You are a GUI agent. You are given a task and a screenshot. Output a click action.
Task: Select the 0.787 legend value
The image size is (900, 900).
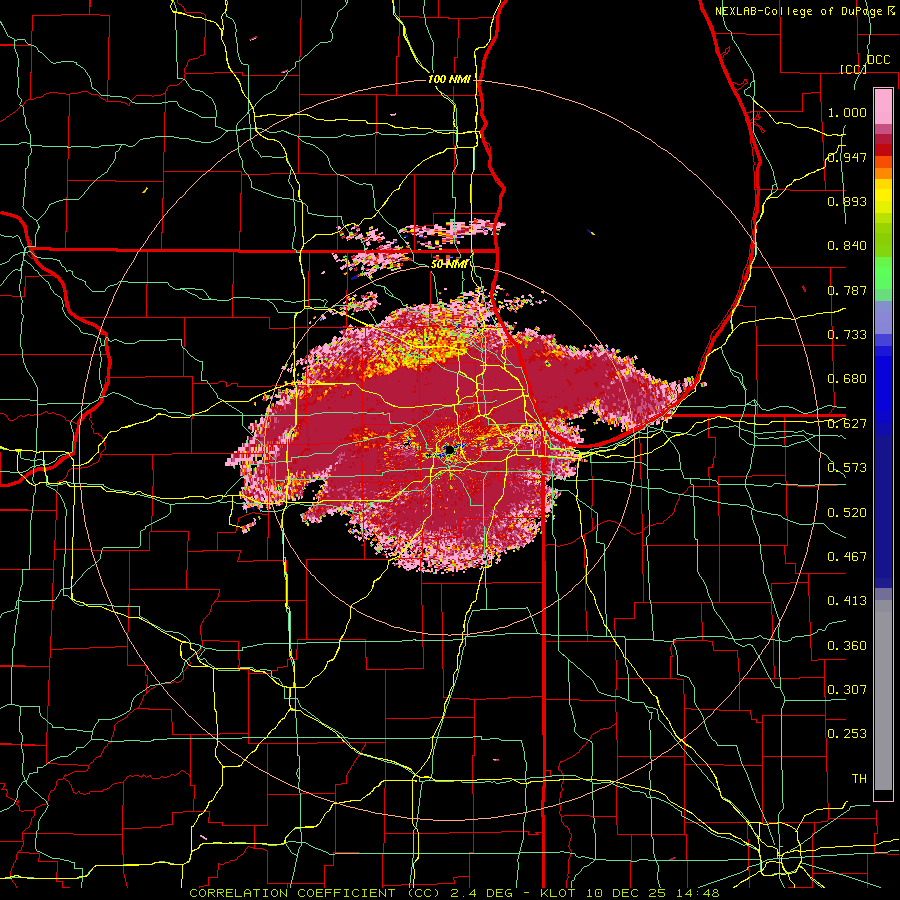(x=847, y=290)
